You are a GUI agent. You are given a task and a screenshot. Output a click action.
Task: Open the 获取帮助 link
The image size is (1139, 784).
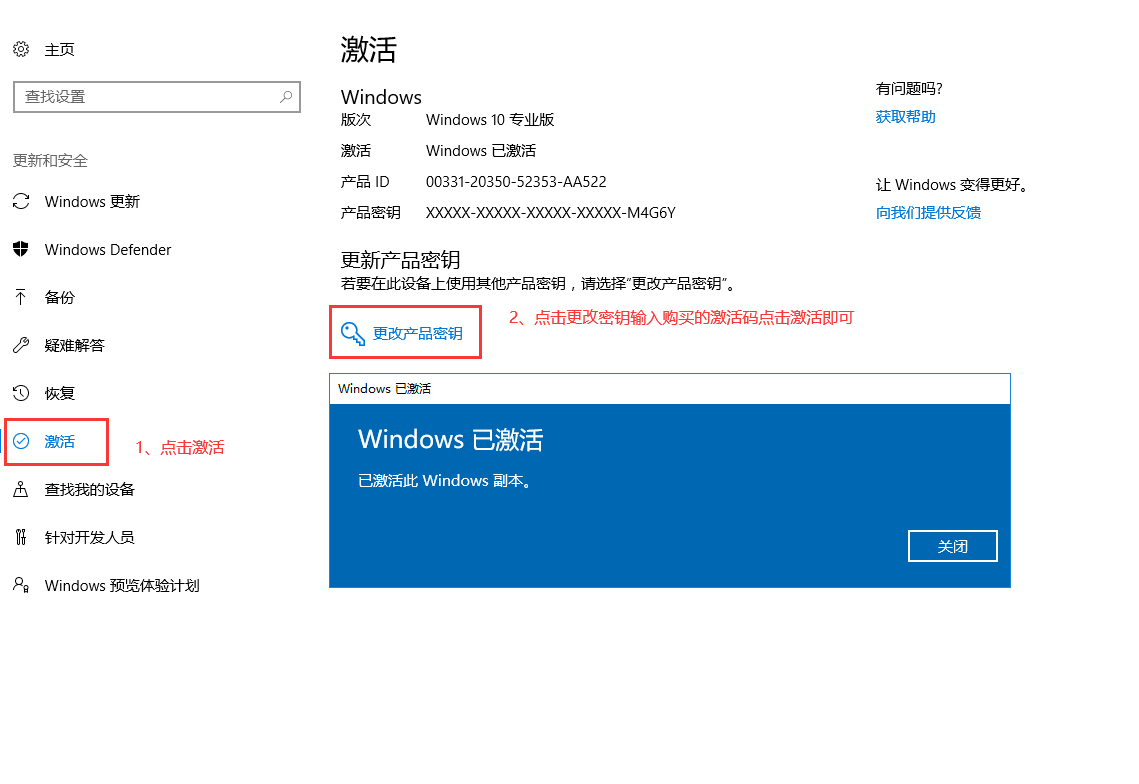(904, 116)
